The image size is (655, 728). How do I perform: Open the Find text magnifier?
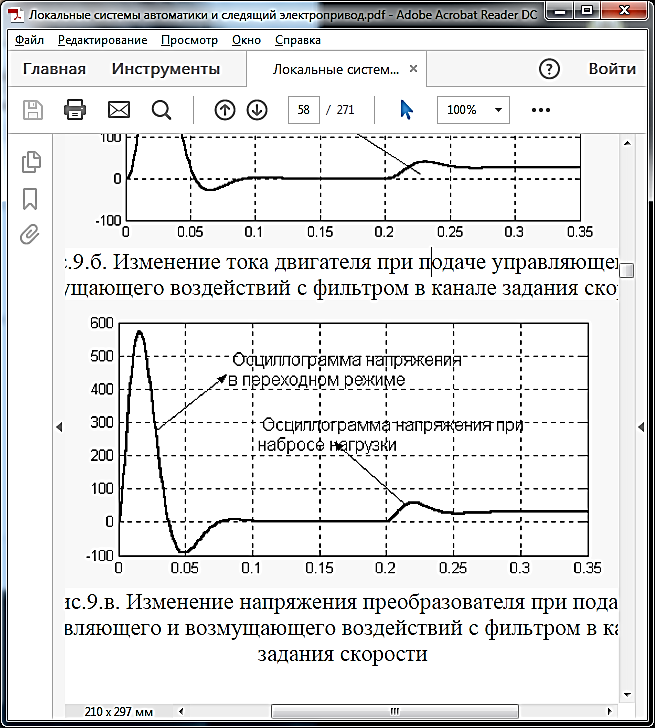click(162, 110)
